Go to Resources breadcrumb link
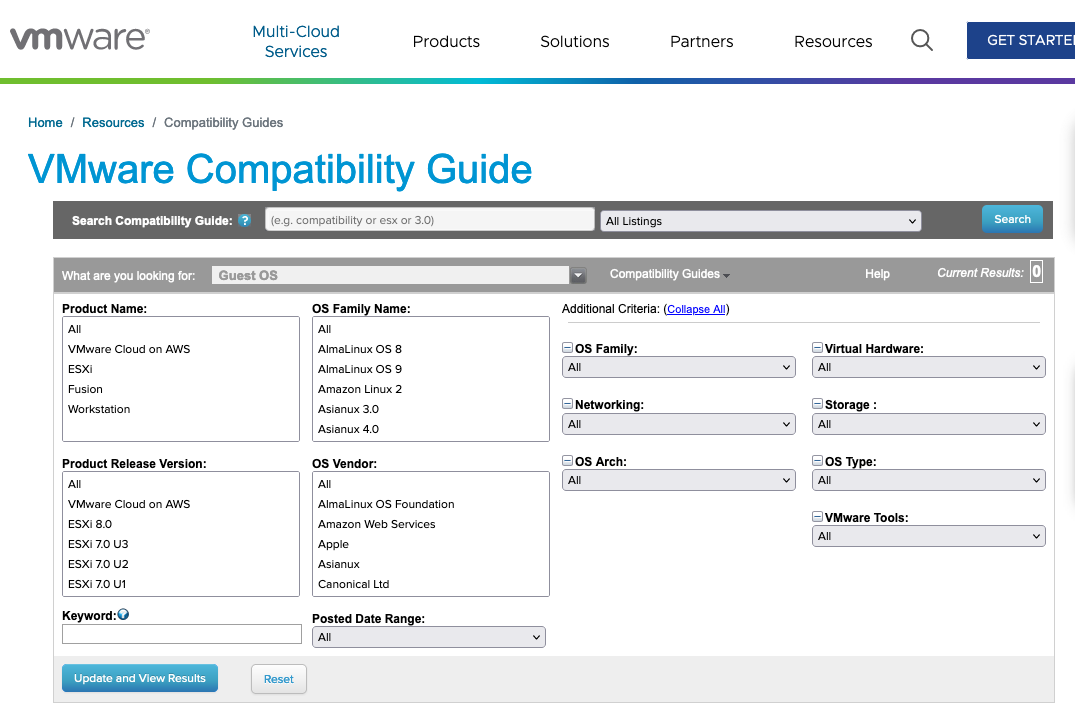The width and height of the screenshot is (1075, 727). point(113,123)
